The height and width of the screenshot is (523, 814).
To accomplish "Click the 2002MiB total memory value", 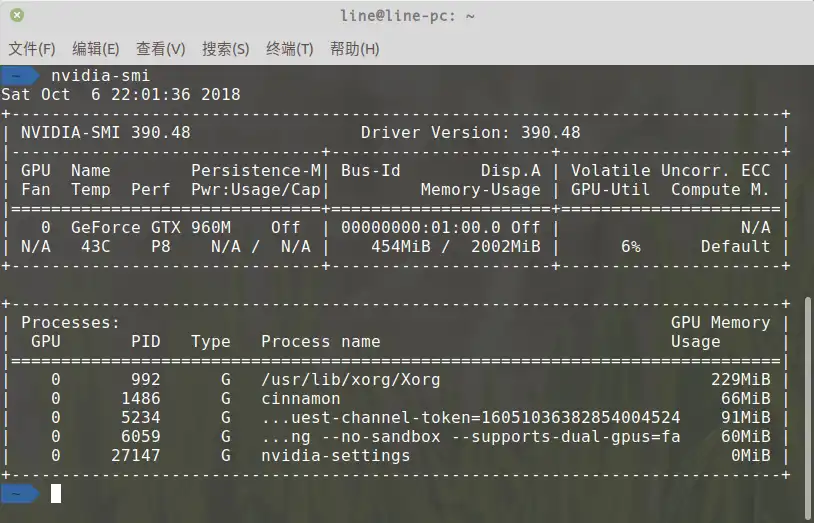I will click(x=506, y=246).
